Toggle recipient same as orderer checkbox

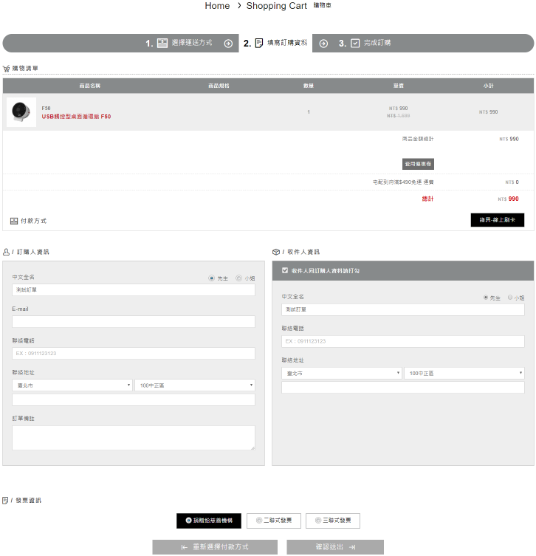point(285,271)
